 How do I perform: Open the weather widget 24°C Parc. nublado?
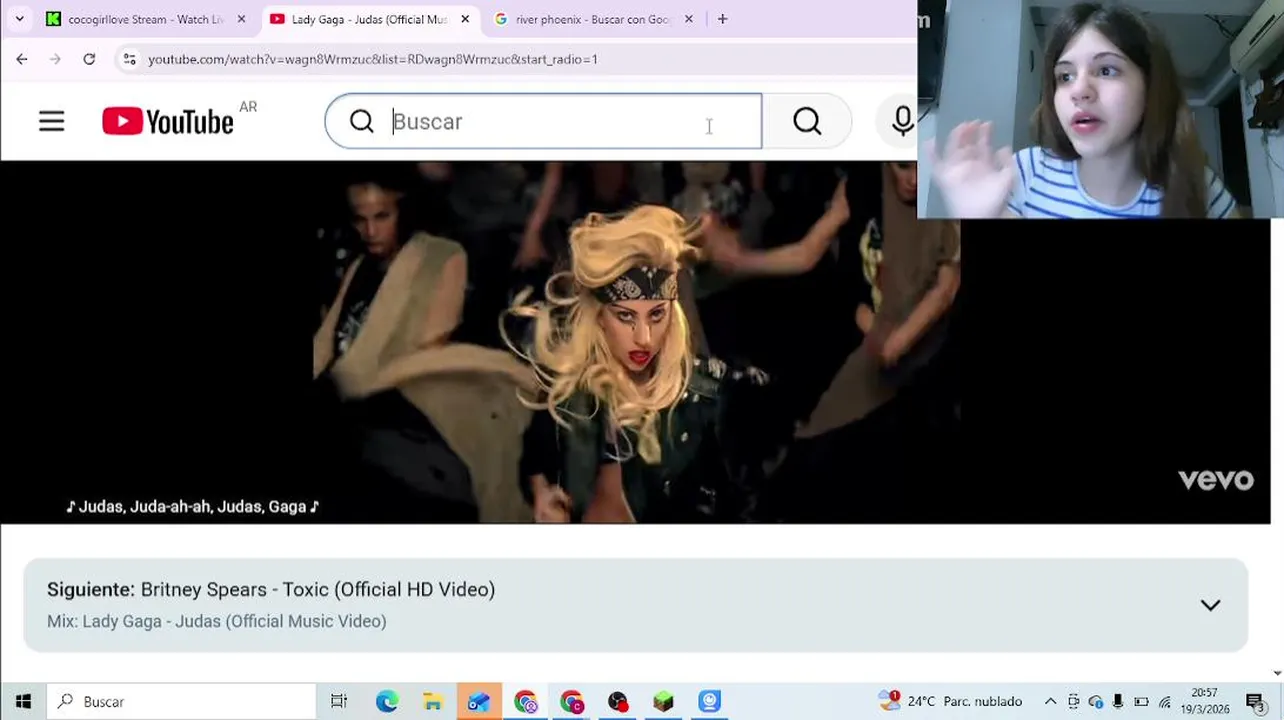950,701
